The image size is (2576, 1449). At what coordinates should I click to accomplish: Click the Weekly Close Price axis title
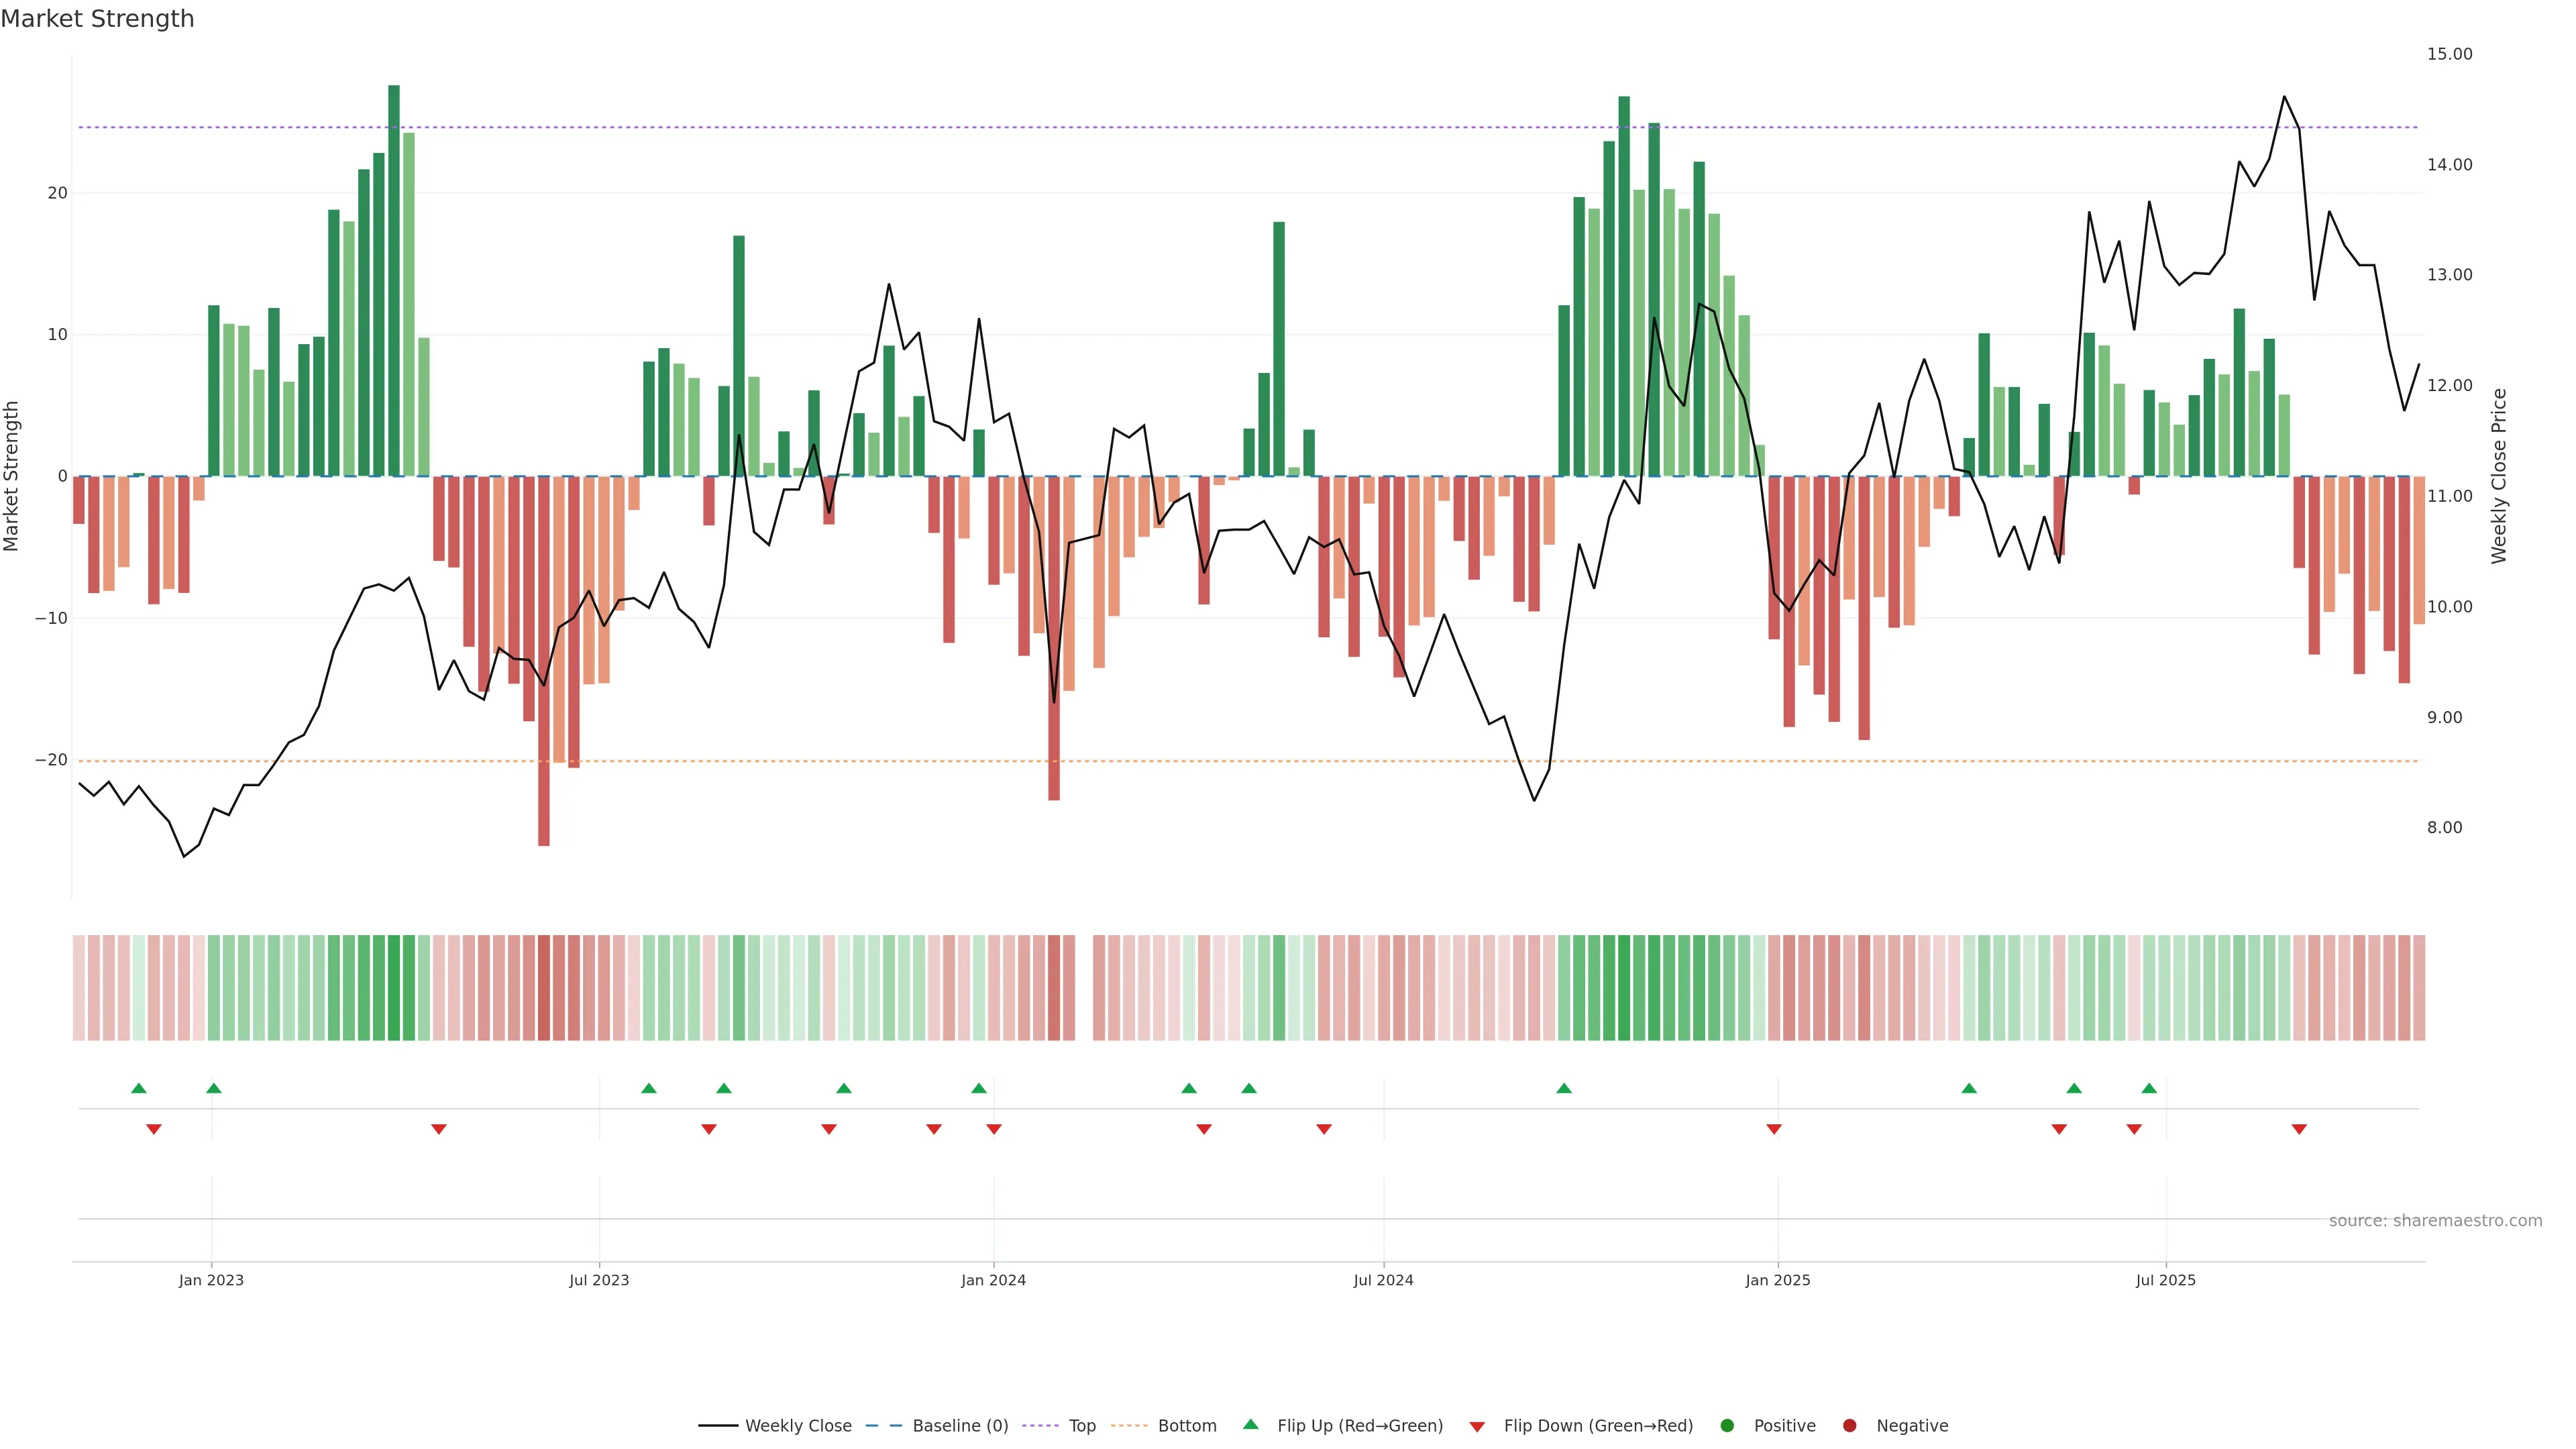(2499, 476)
